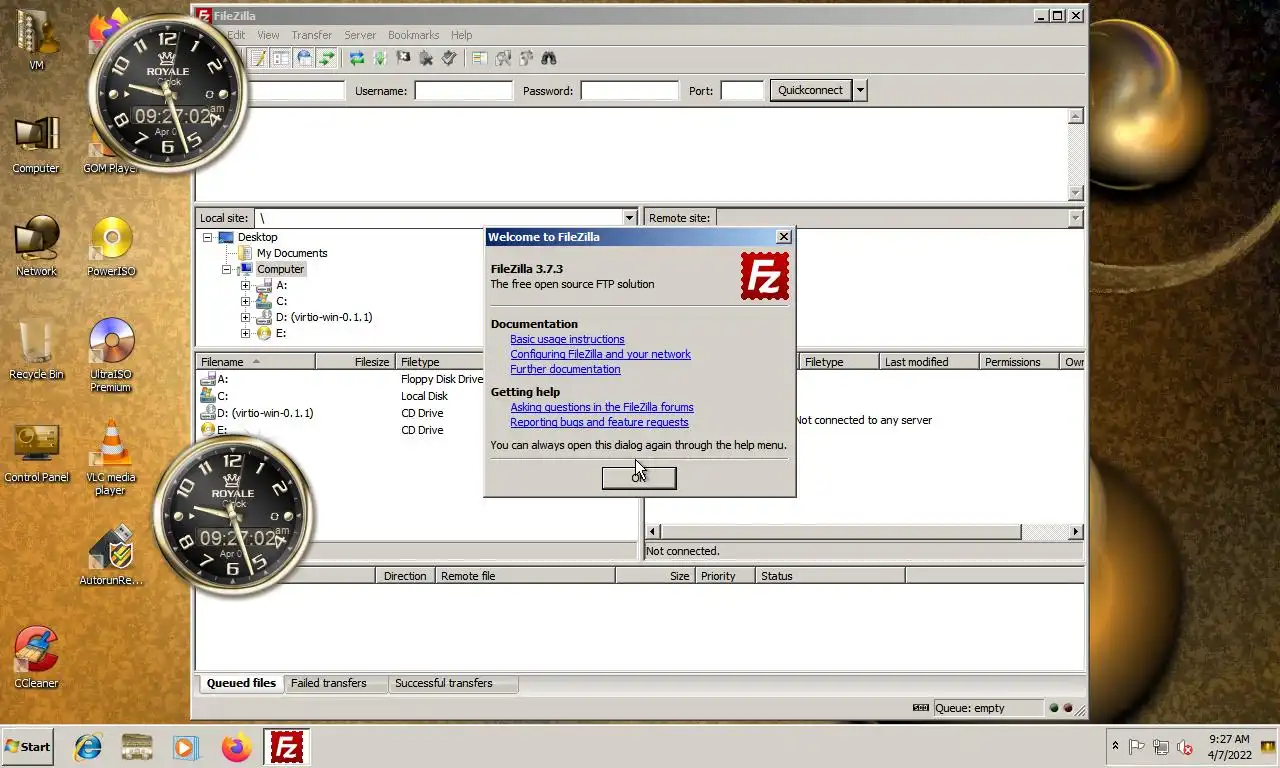Select the PowerISO desktop icon

coord(111,247)
